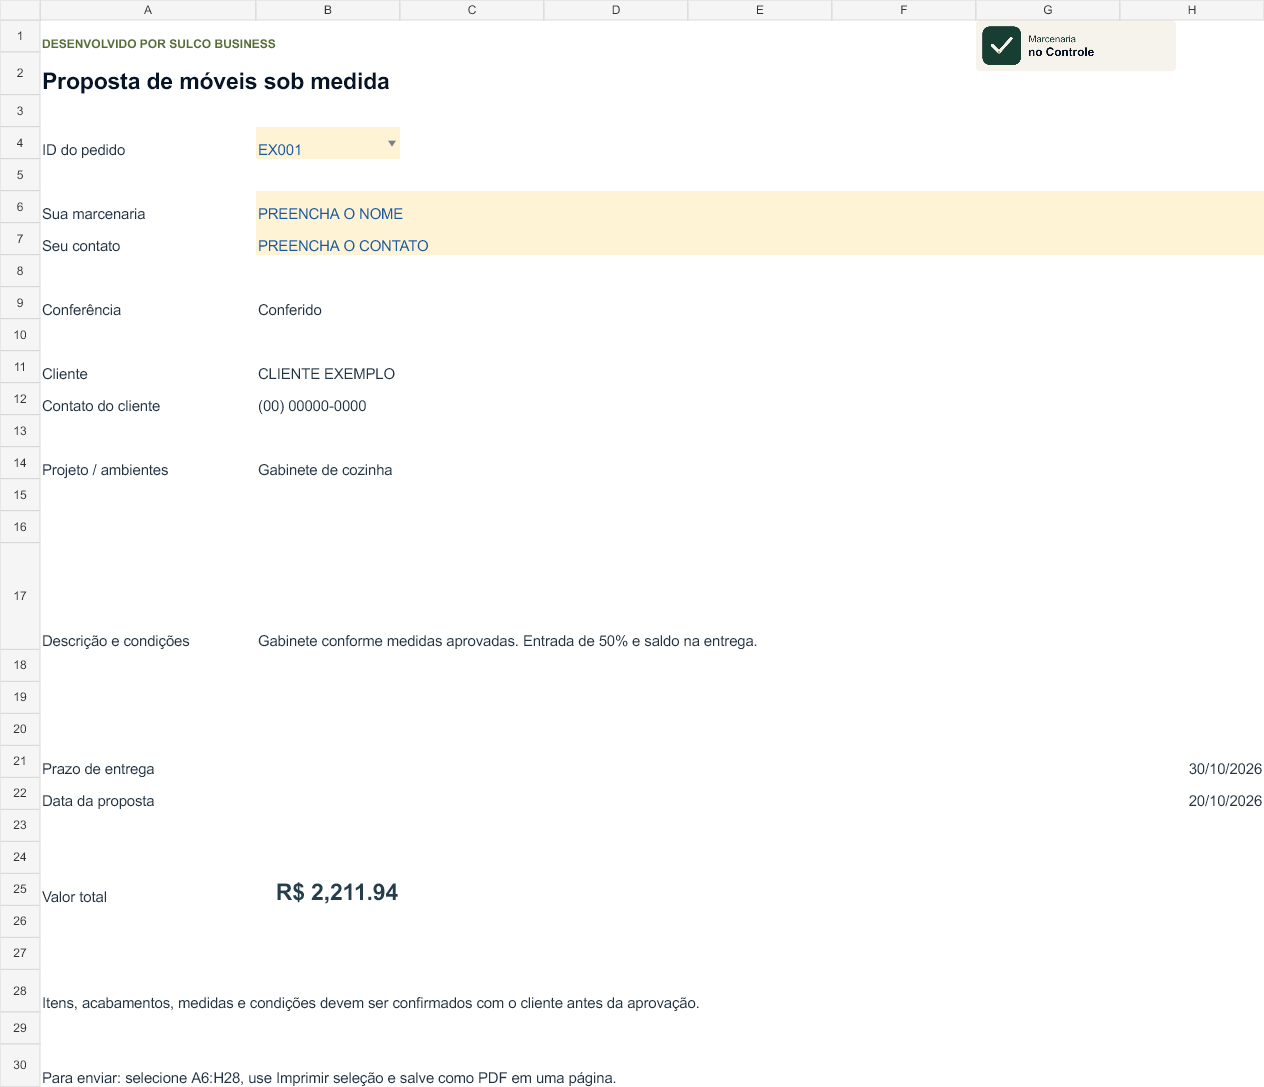
Task: Click the 'Seu contato' label
Action: tap(81, 246)
